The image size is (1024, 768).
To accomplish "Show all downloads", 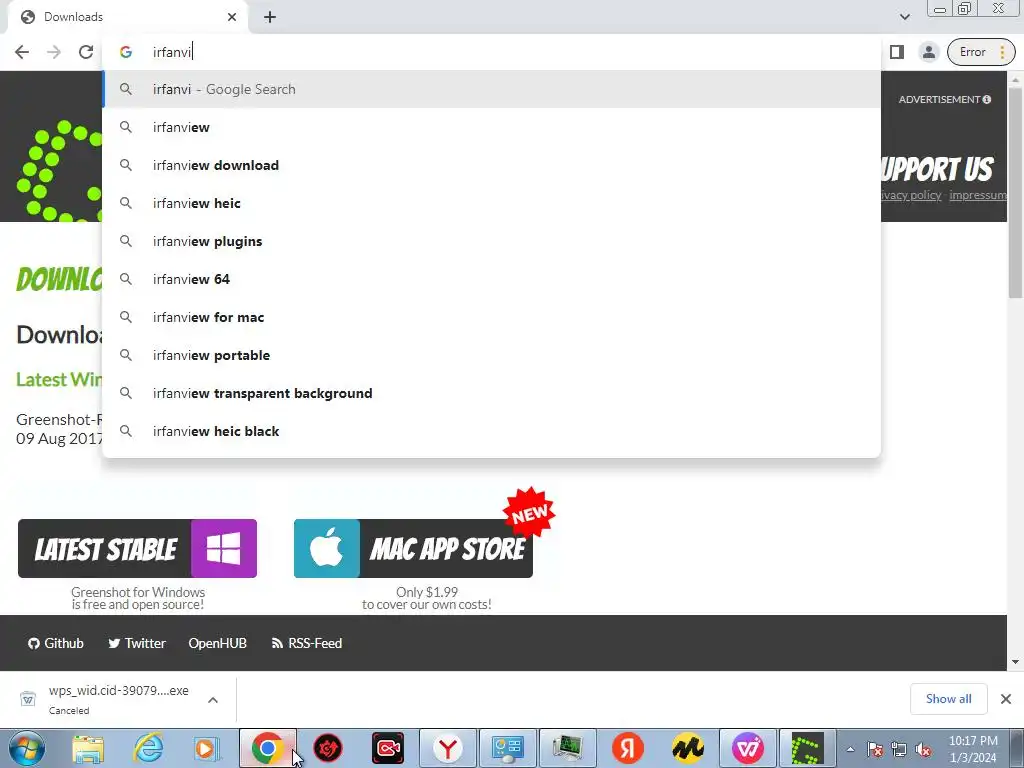I will [948, 699].
